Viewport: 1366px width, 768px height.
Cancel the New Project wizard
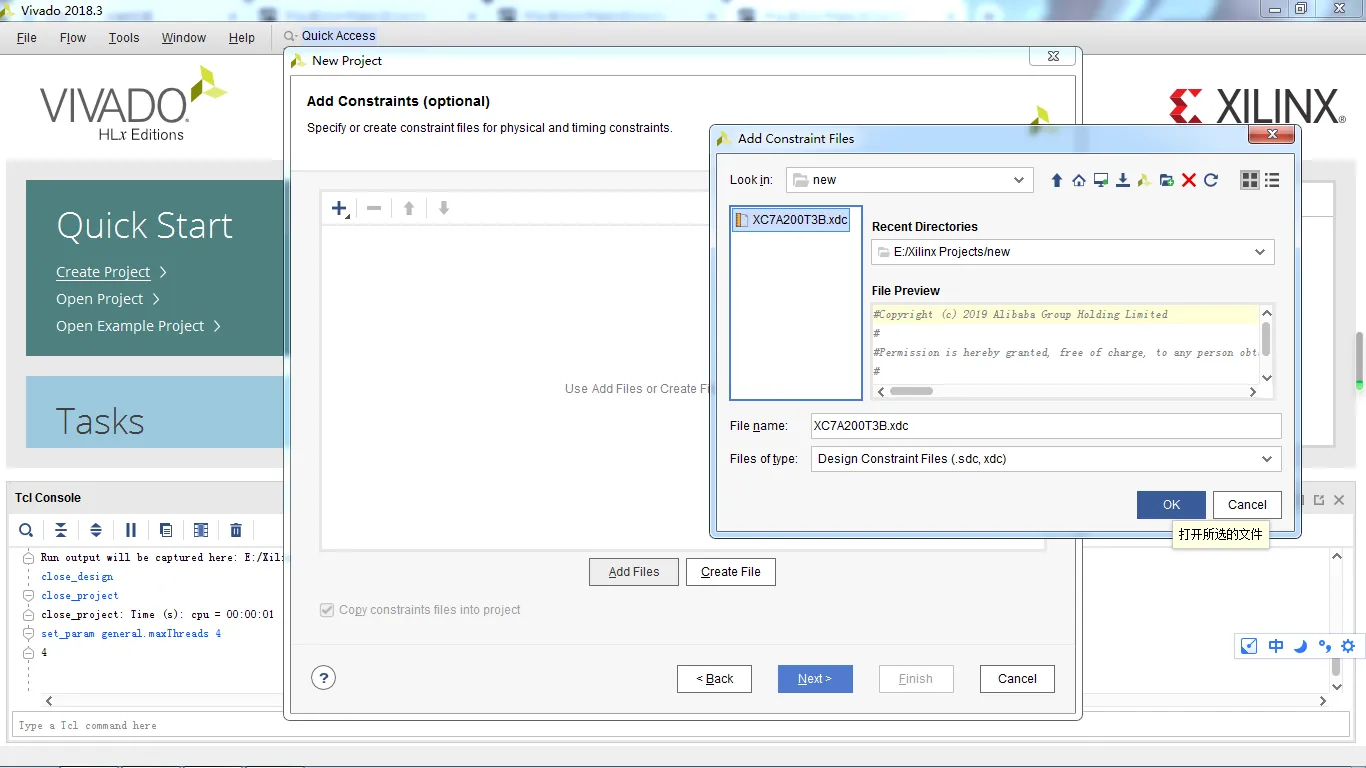tap(1017, 679)
